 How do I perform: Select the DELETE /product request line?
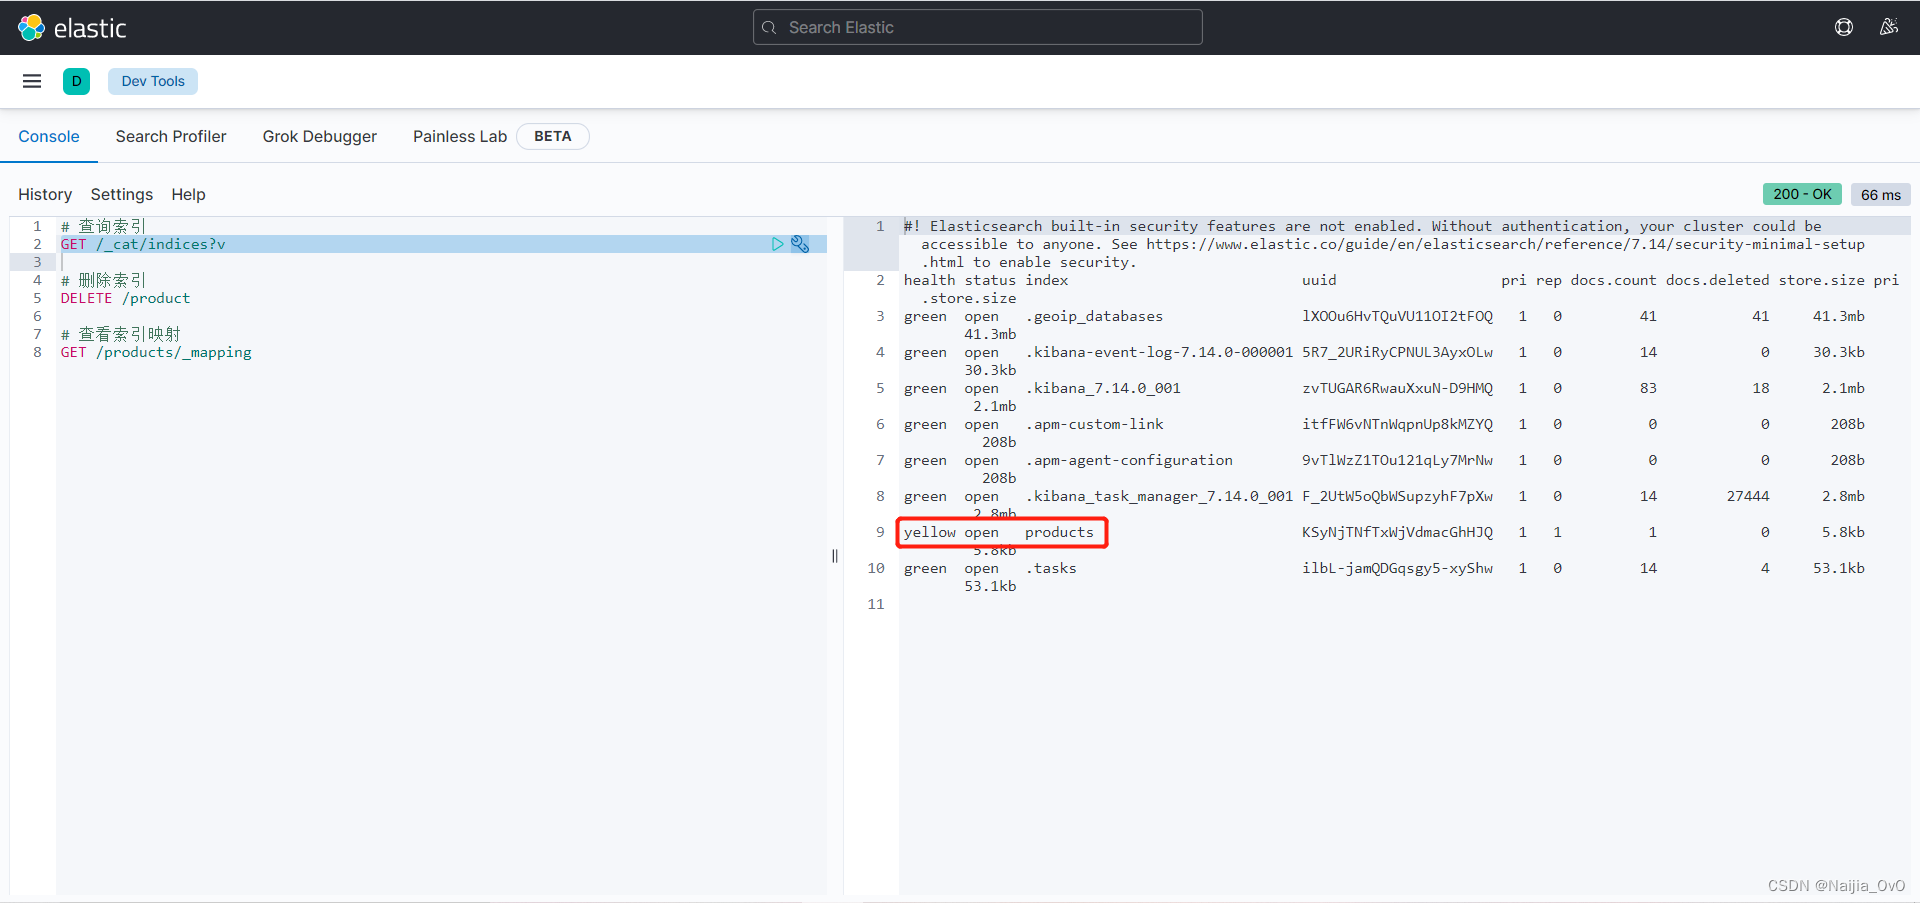(125, 298)
